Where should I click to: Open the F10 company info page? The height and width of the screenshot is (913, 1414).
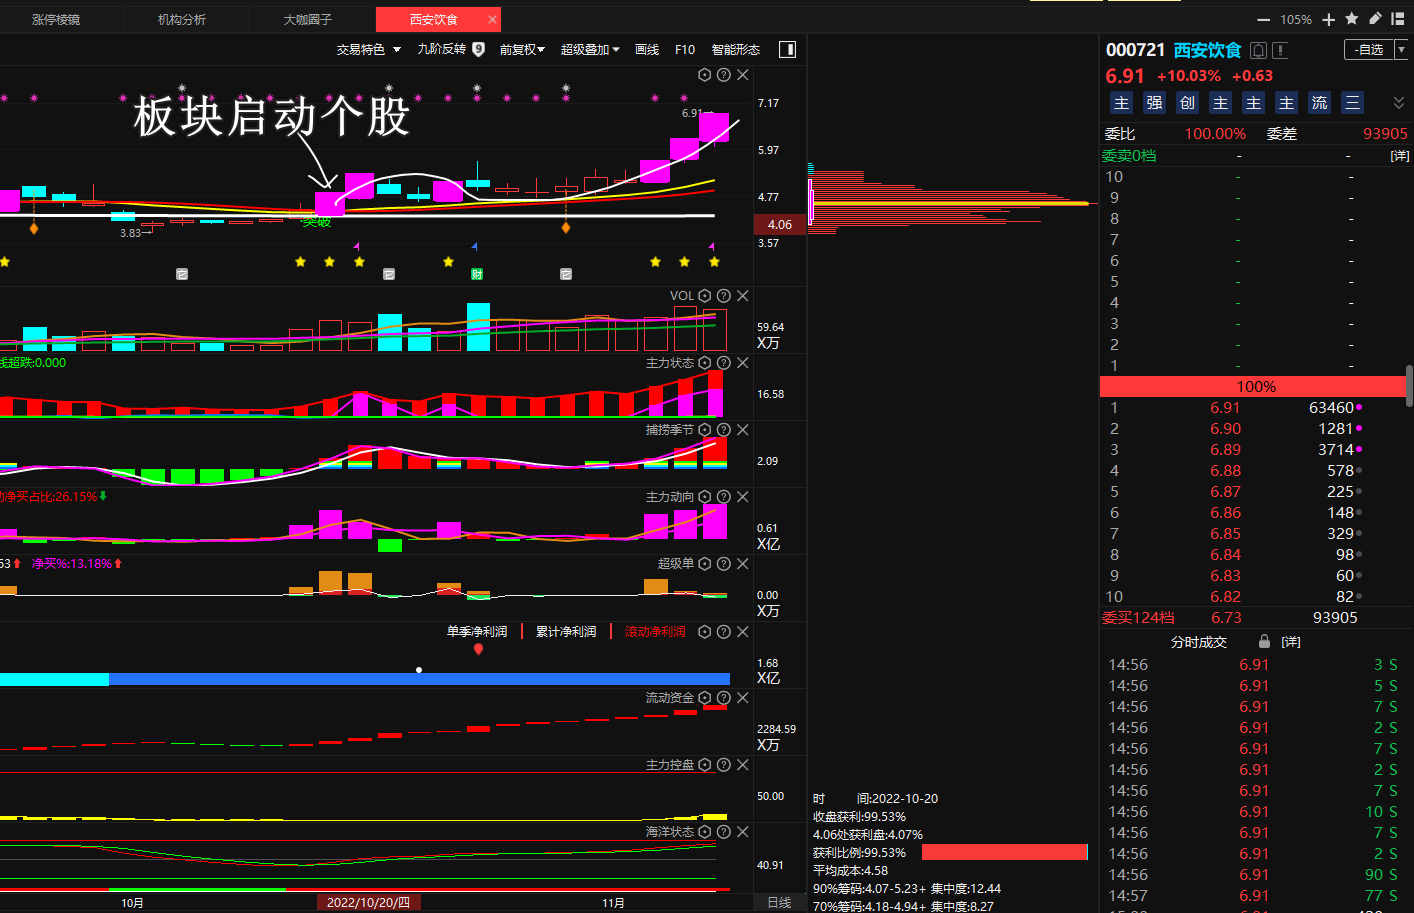pyautogui.click(x=685, y=50)
